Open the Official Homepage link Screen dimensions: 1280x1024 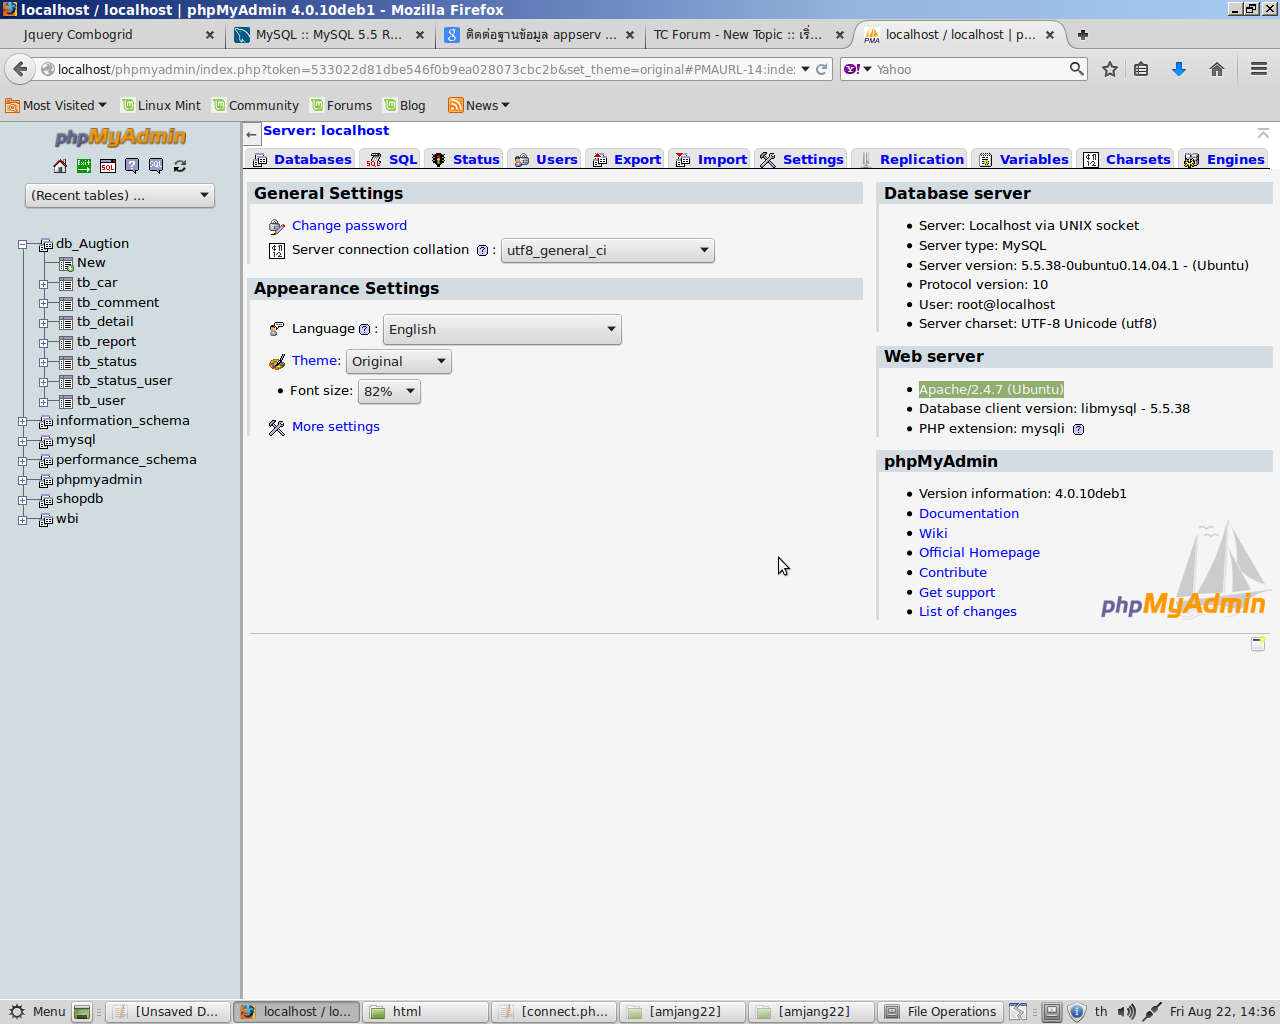click(x=979, y=553)
